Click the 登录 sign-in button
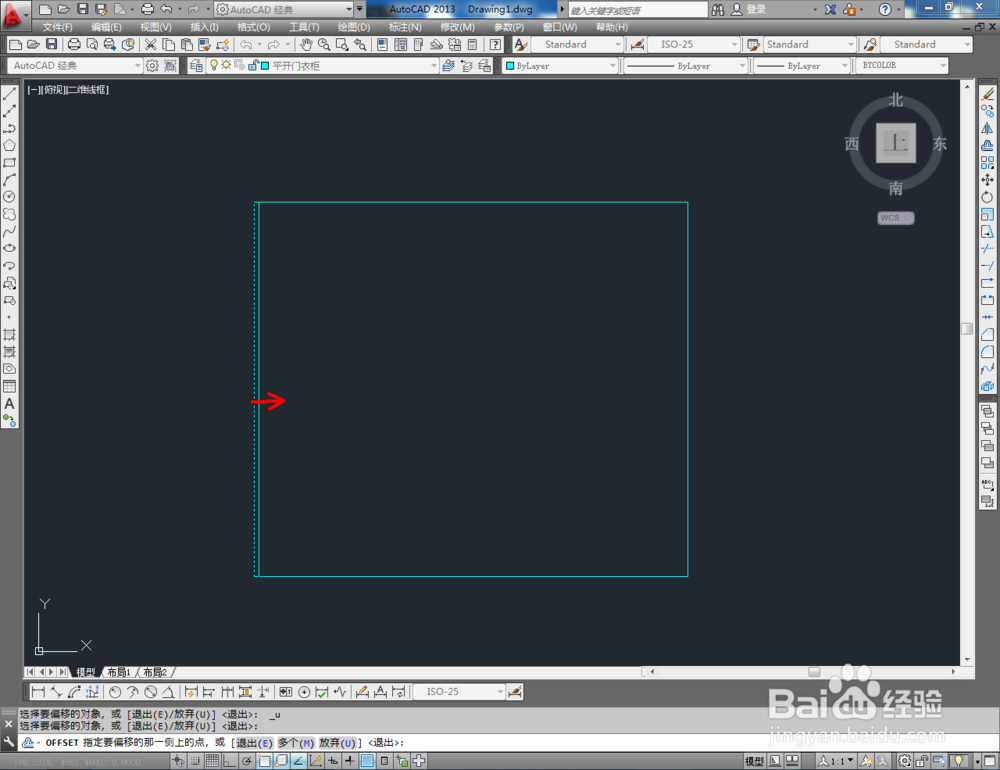This screenshot has height=770, width=1000. [x=749, y=10]
